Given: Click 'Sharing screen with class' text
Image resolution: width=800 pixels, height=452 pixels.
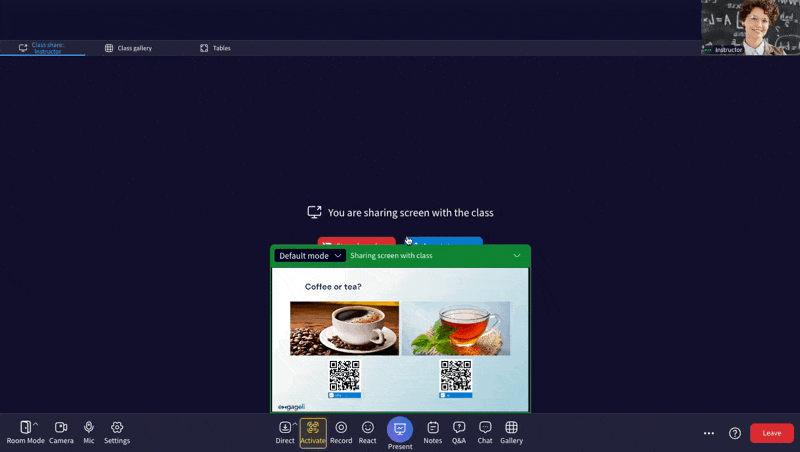Looking at the screenshot, I should [x=391, y=256].
